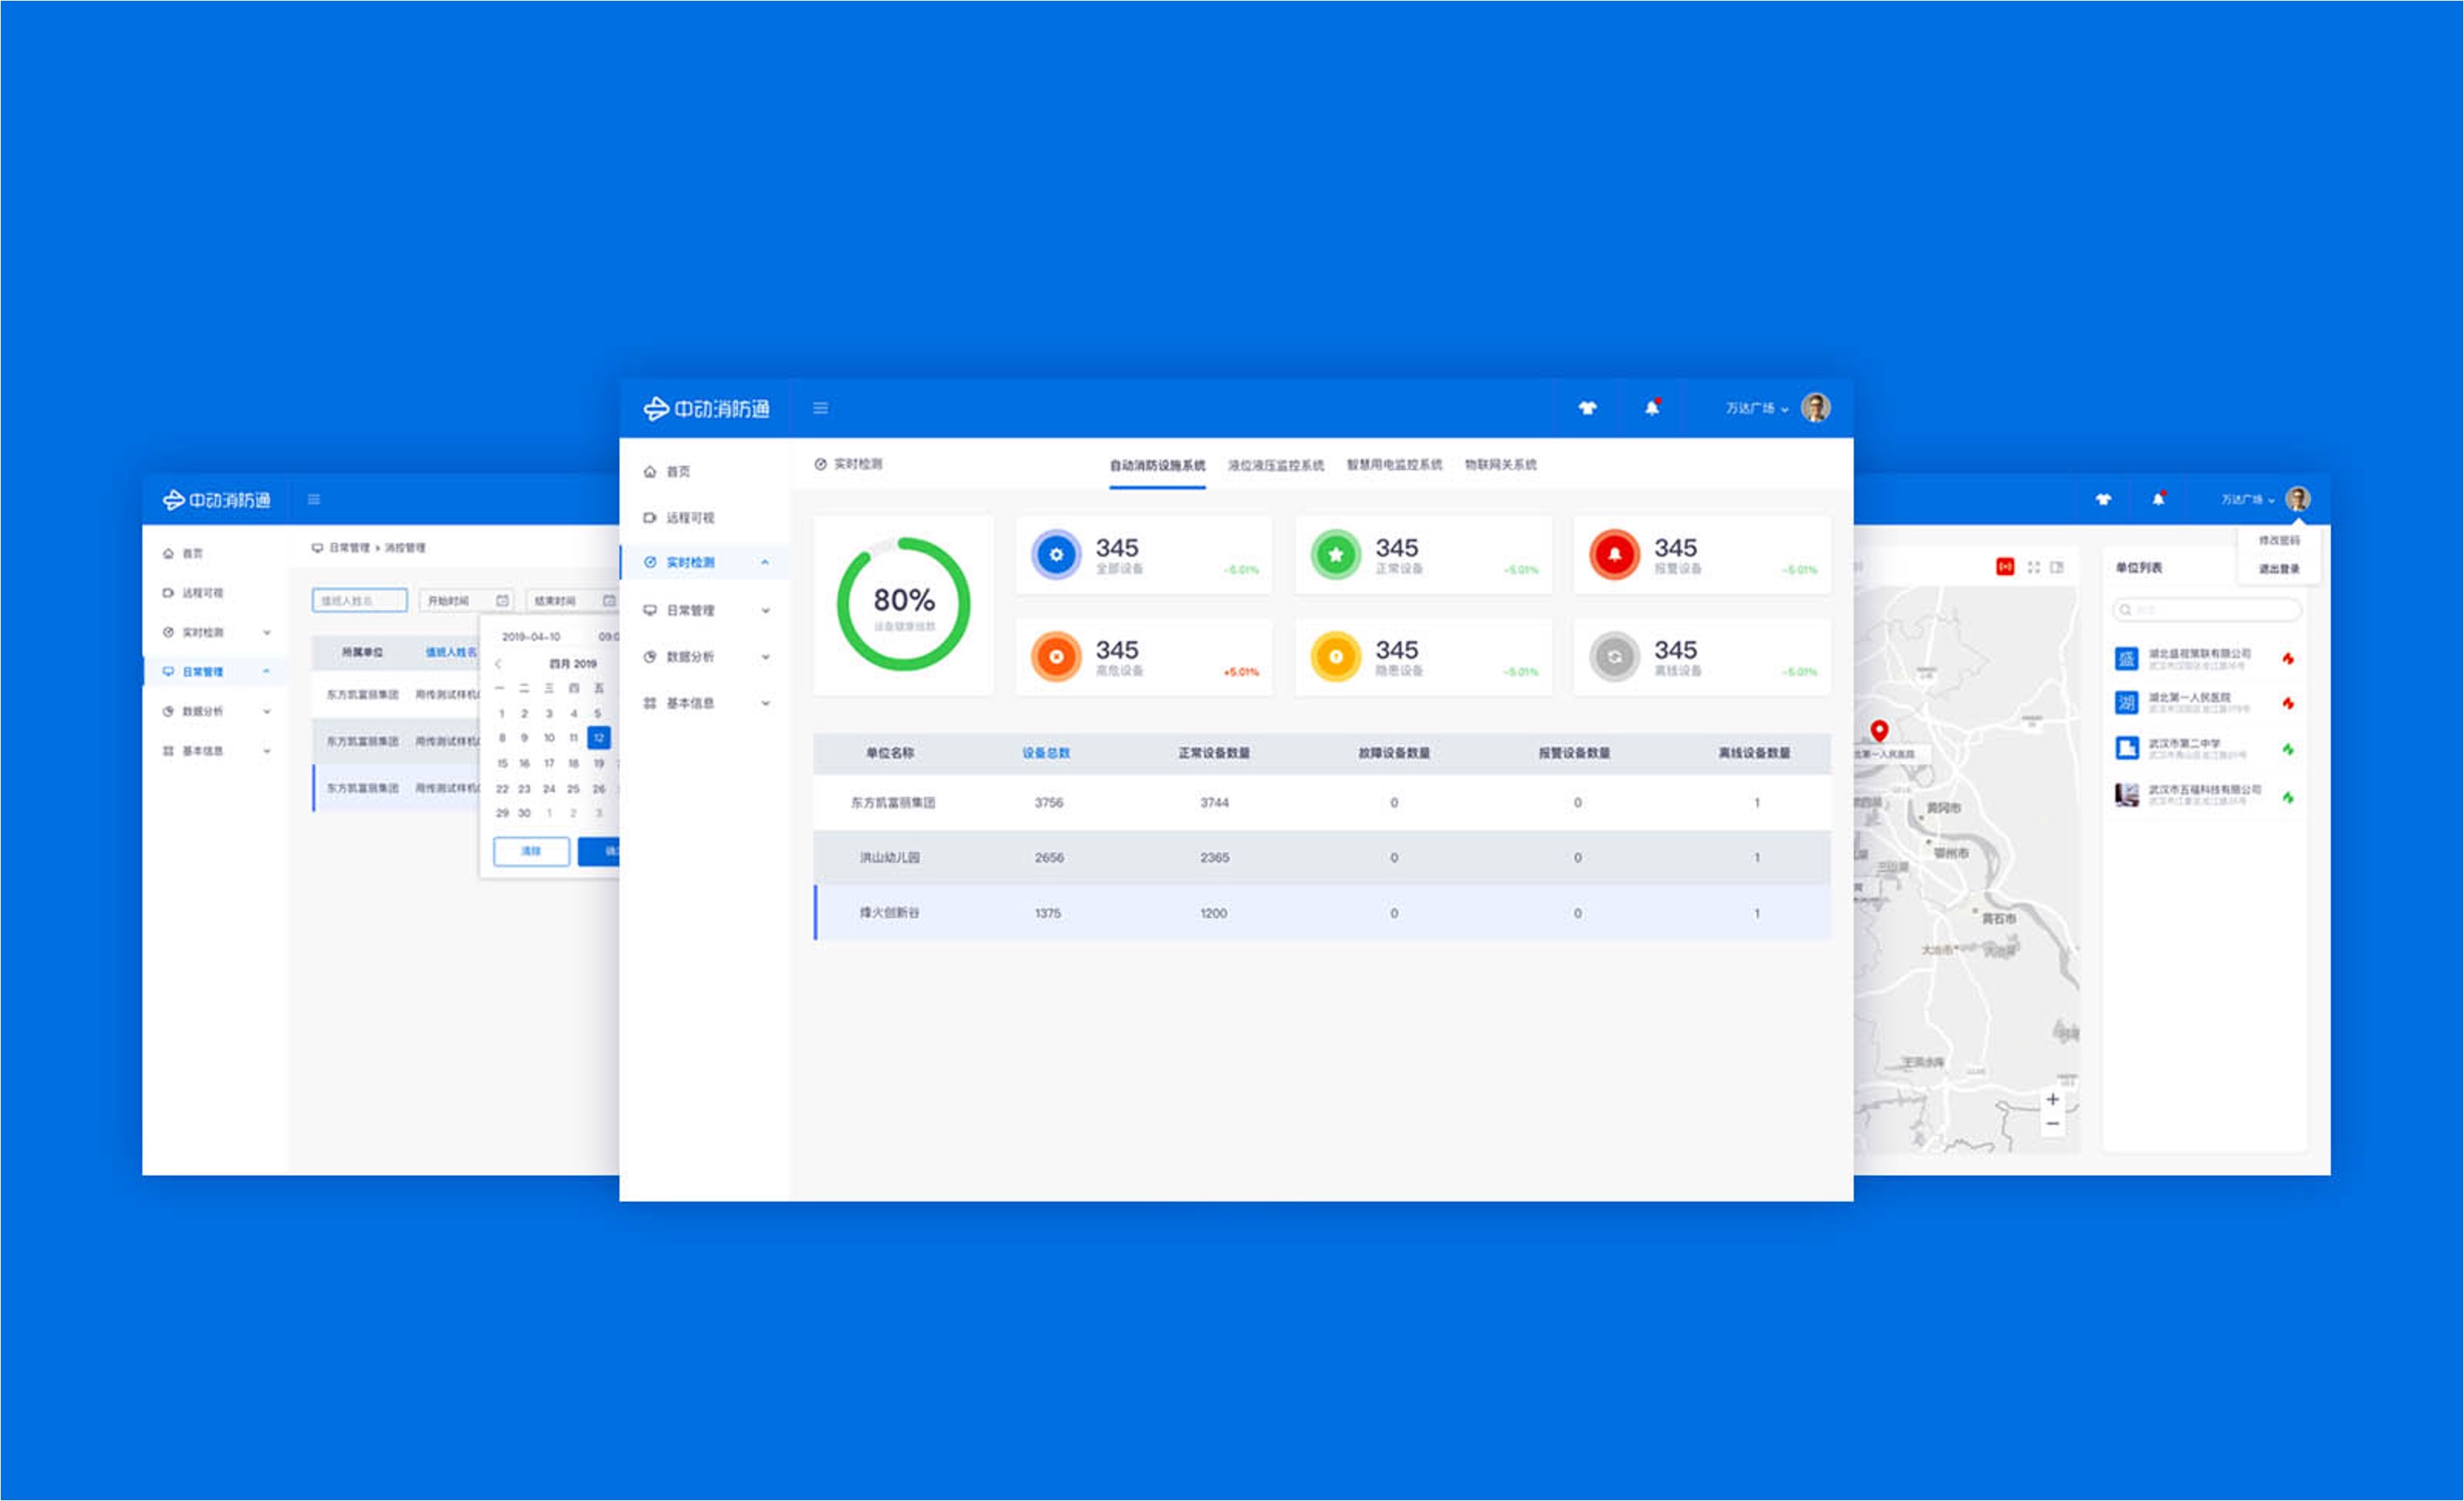The height and width of the screenshot is (1501, 2464).
Task: Click red broadcast icon above map
Action: pyautogui.click(x=2005, y=567)
